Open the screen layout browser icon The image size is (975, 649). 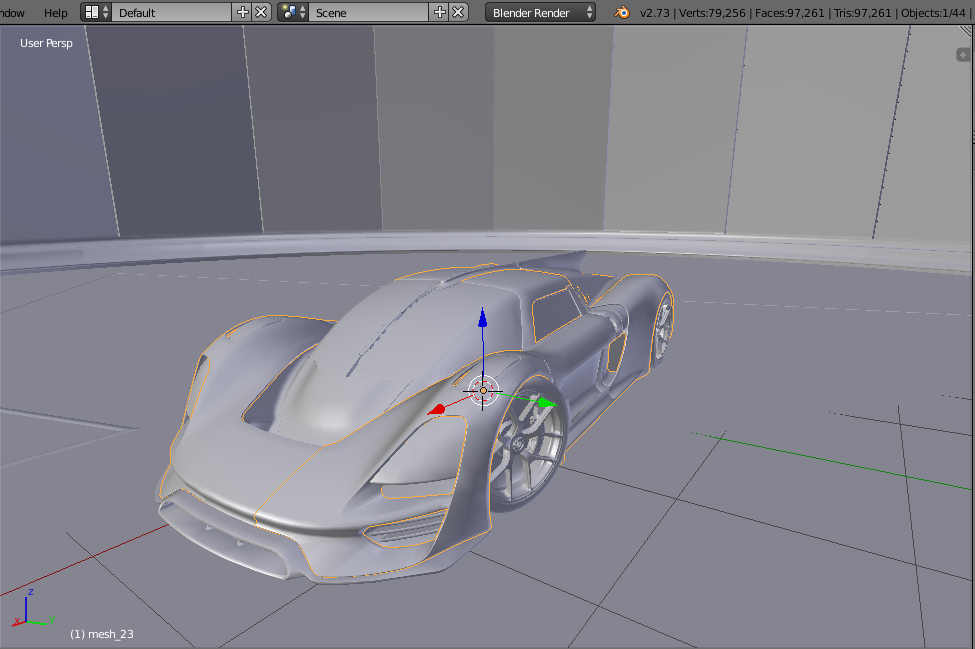pyautogui.click(x=96, y=12)
